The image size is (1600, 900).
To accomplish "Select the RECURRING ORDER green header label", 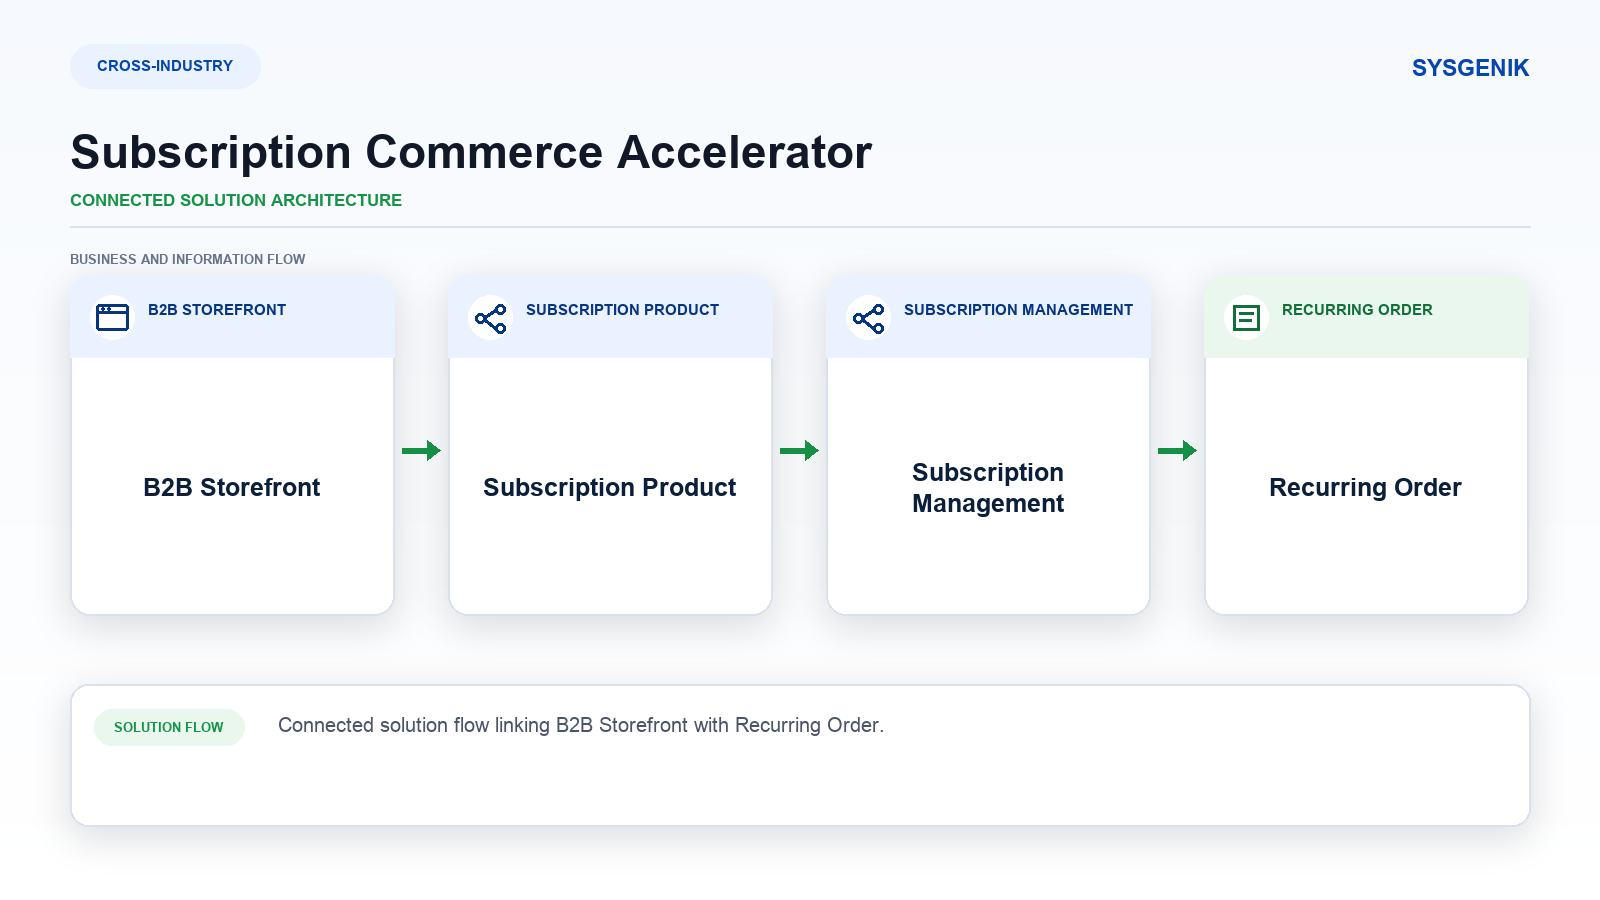I will (x=1357, y=310).
